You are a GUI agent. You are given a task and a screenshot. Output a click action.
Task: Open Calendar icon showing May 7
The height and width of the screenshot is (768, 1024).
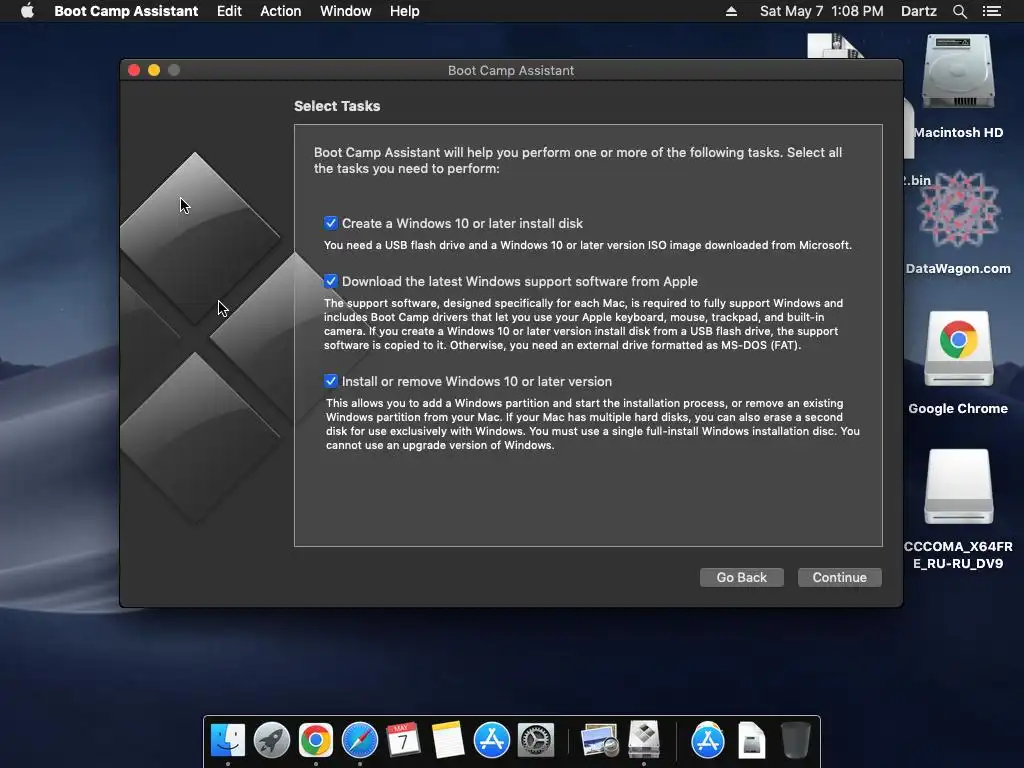[x=404, y=741]
